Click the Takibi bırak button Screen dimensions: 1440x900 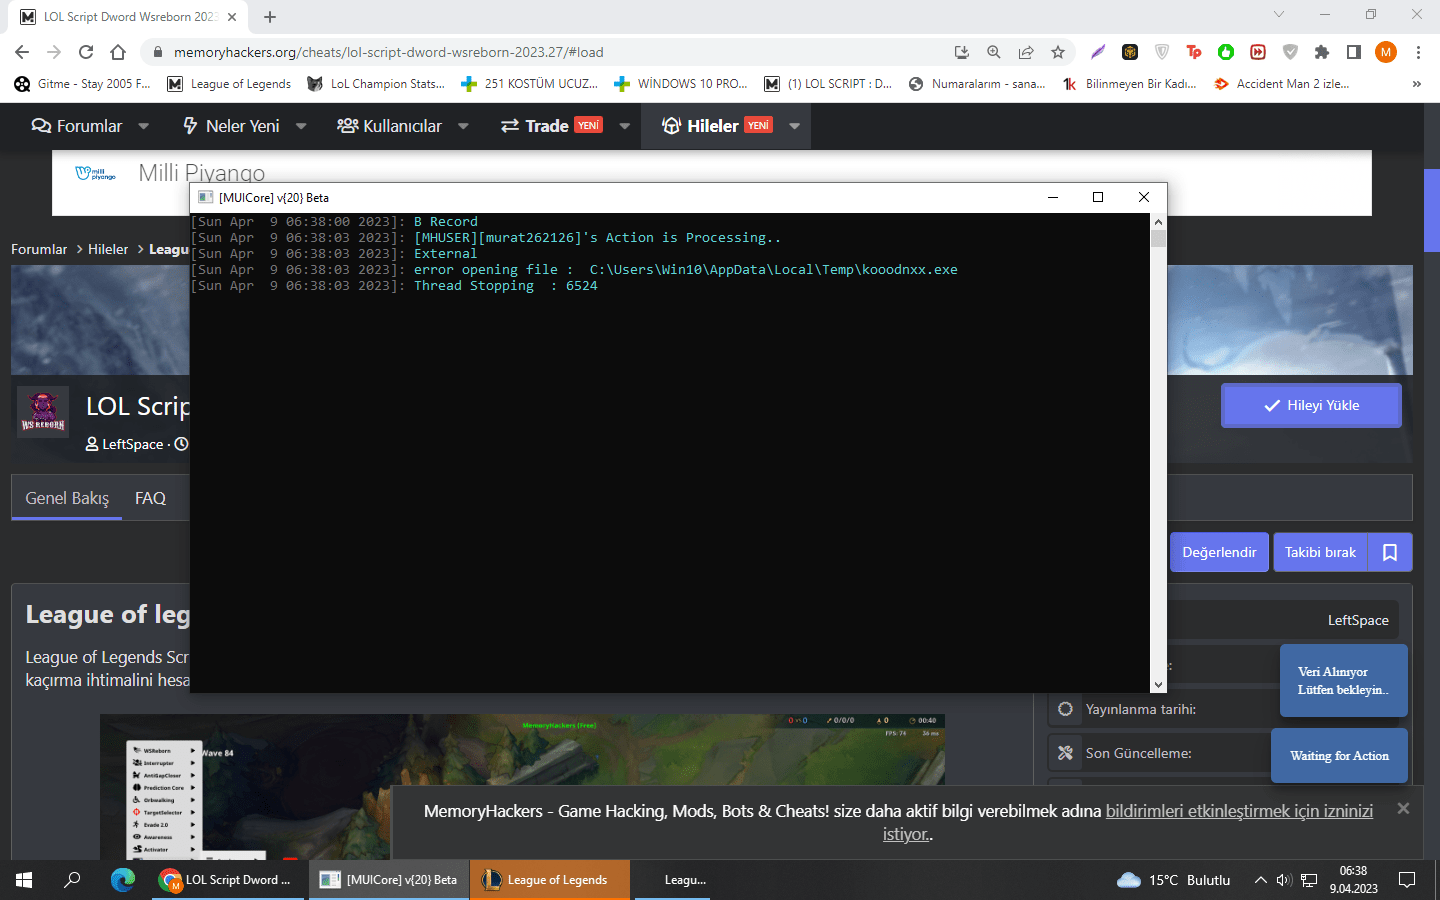pyautogui.click(x=1320, y=552)
